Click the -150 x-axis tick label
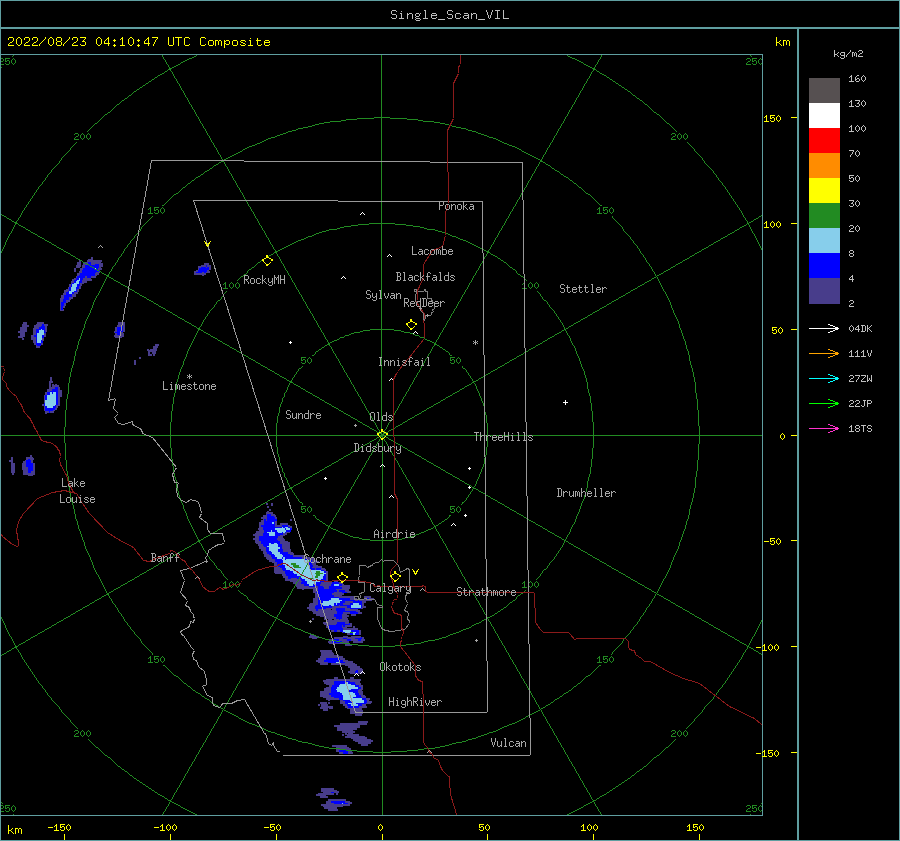 pyautogui.click(x=59, y=827)
